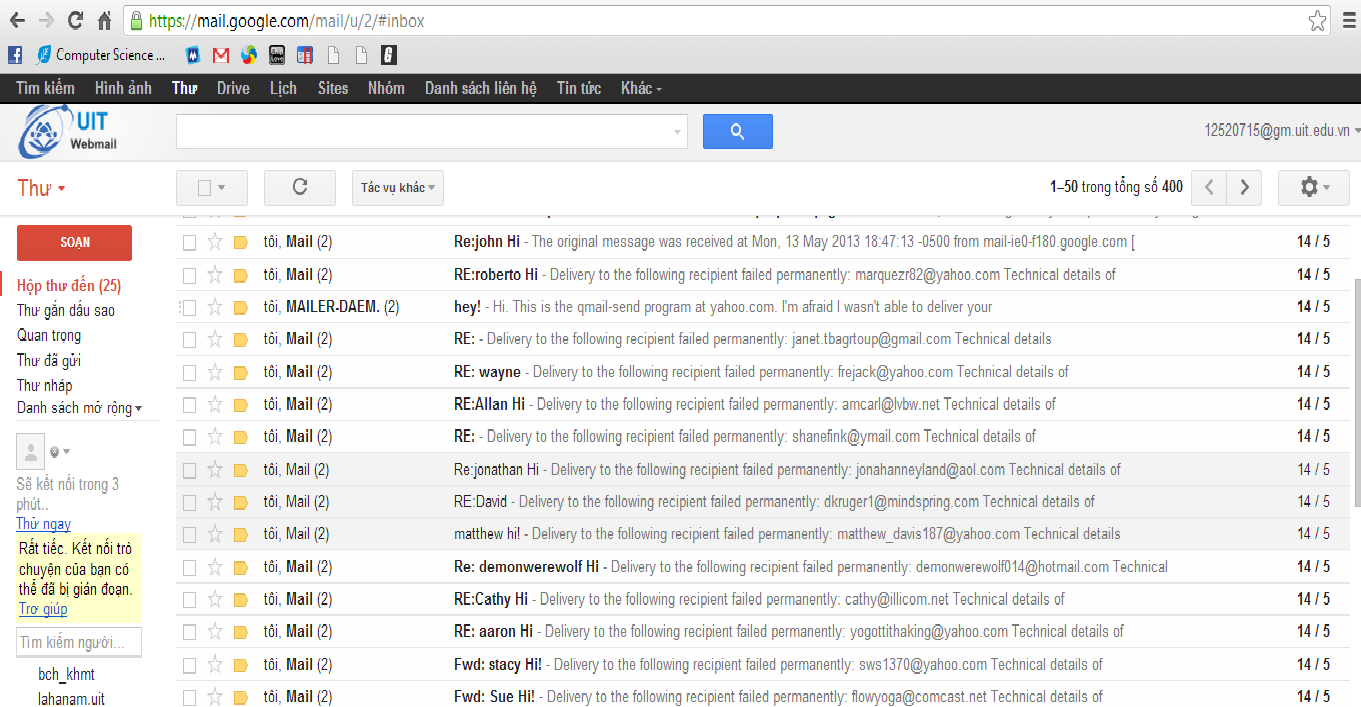This screenshot has width=1361, height=707.
Task: Open Facebook from the bookmarks bar
Action: pyautogui.click(x=14, y=54)
